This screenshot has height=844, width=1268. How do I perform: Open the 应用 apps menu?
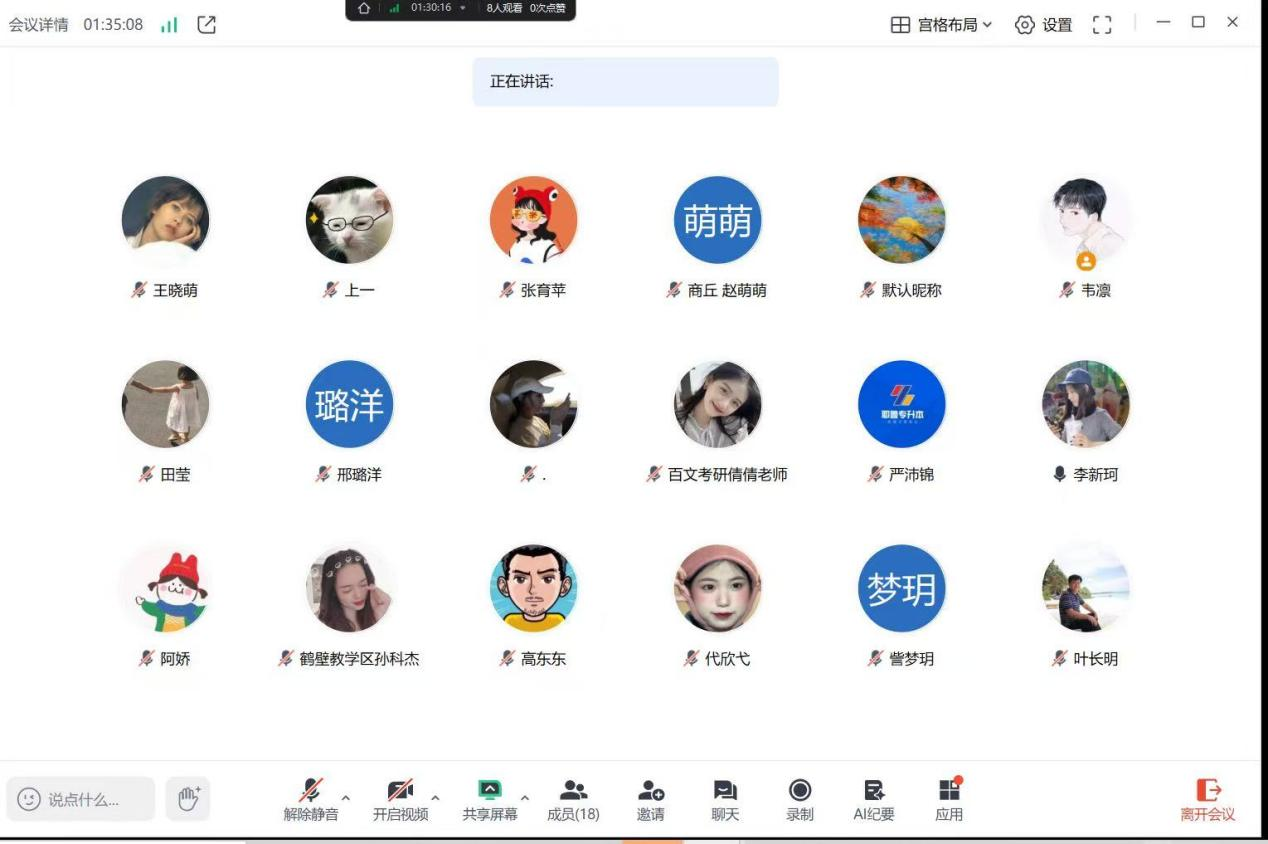[x=949, y=800]
